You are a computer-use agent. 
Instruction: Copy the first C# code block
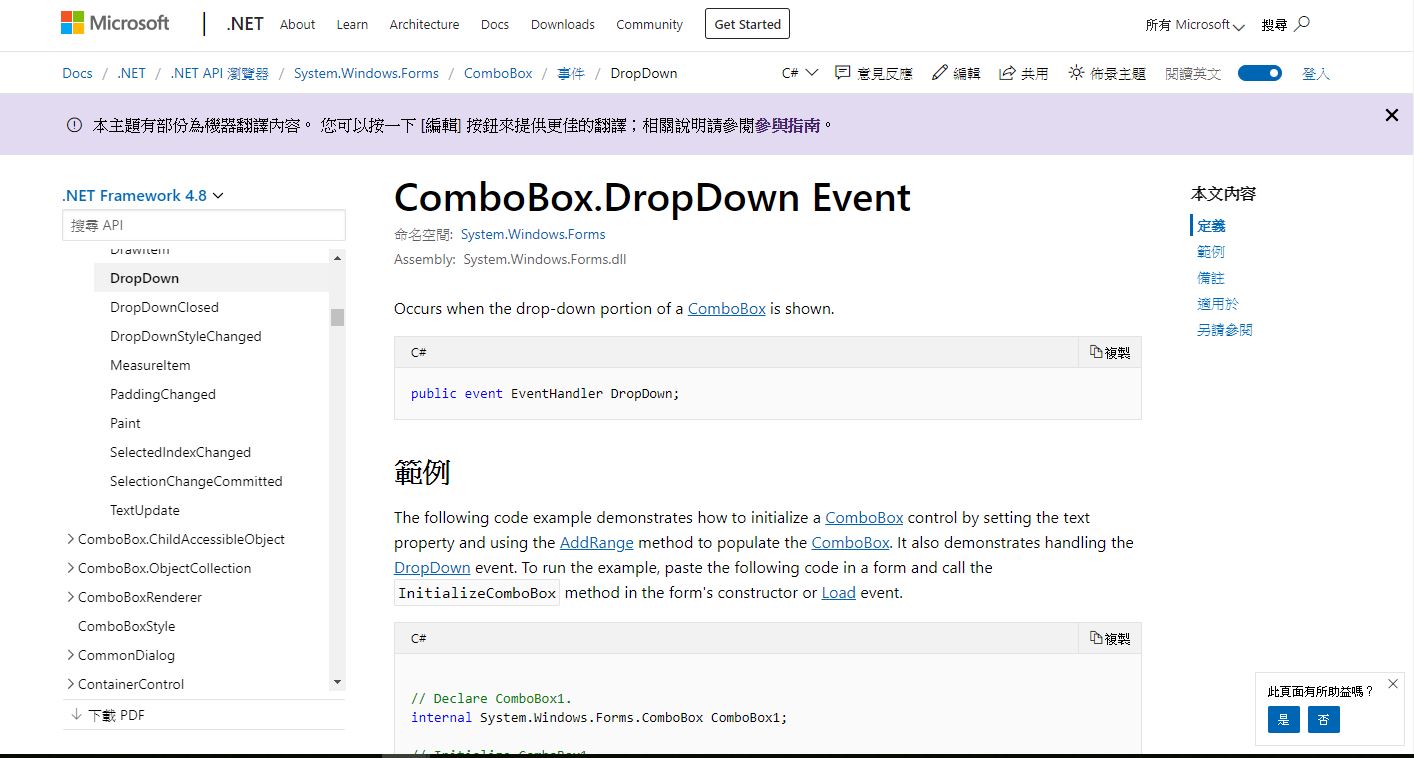[1110, 352]
